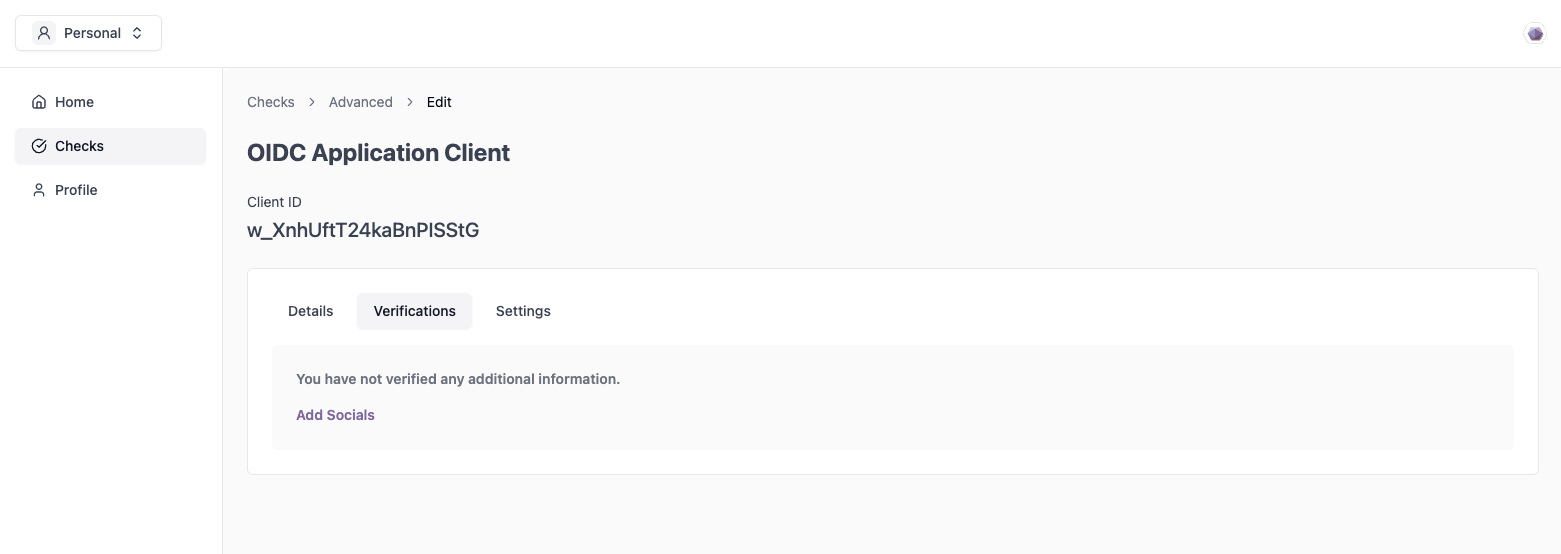Screen dimensions: 1561x554
Task: Click chevron separator after Checks breadcrumb
Action: (x=312, y=102)
